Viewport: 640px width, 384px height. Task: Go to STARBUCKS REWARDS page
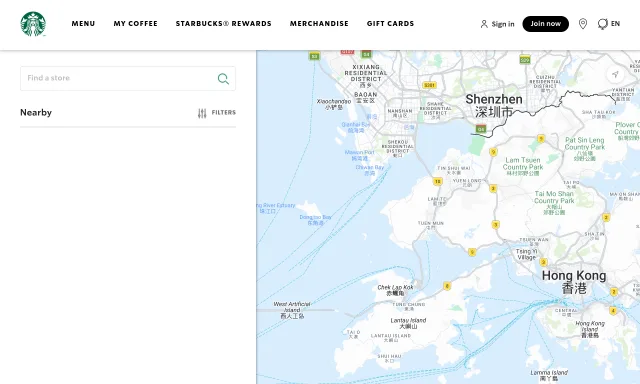(224, 24)
